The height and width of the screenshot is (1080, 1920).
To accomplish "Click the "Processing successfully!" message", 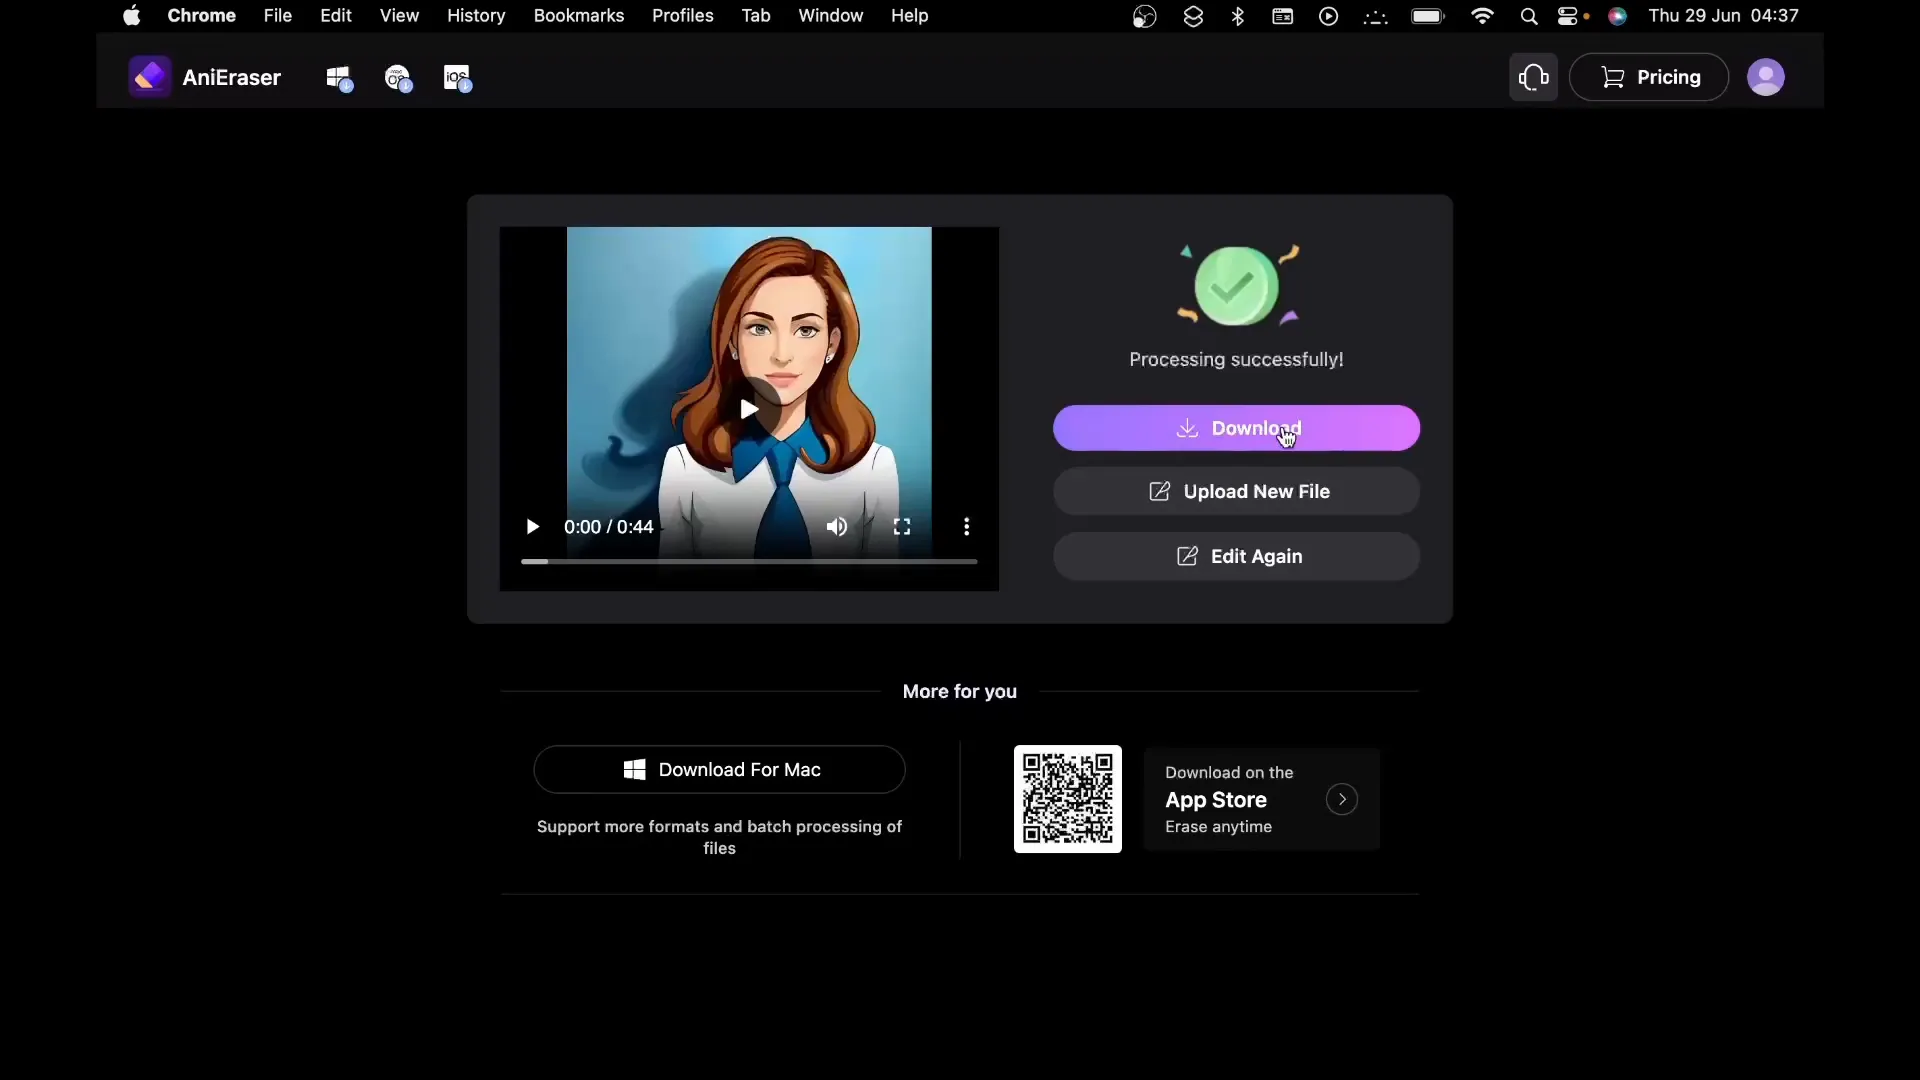I will [1236, 359].
